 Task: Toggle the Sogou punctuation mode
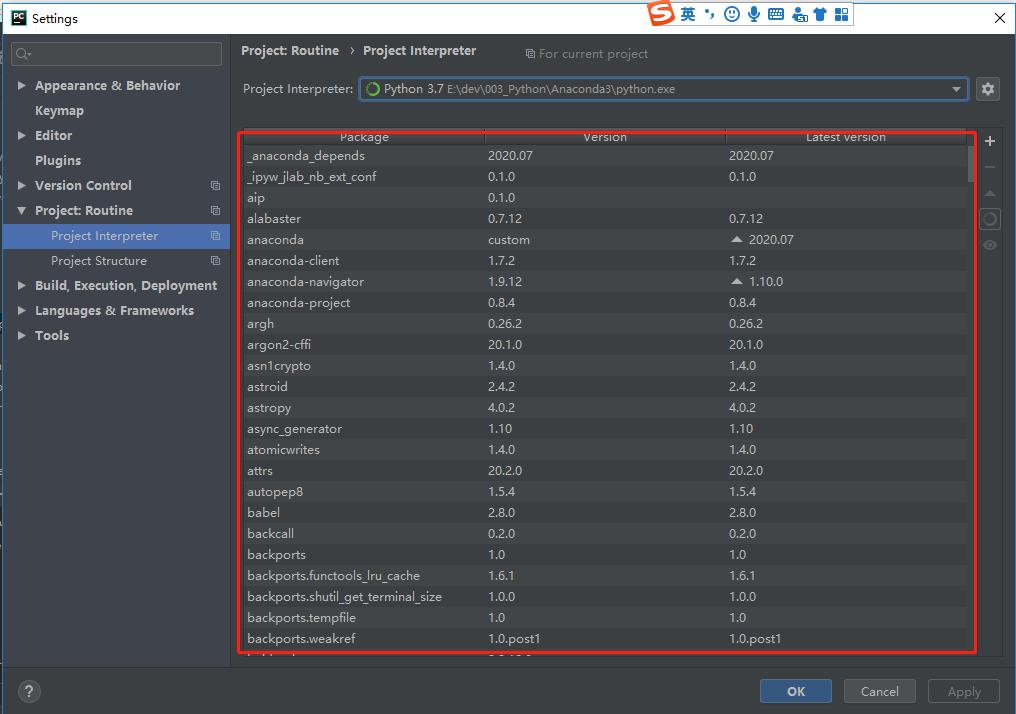pyautogui.click(x=709, y=14)
